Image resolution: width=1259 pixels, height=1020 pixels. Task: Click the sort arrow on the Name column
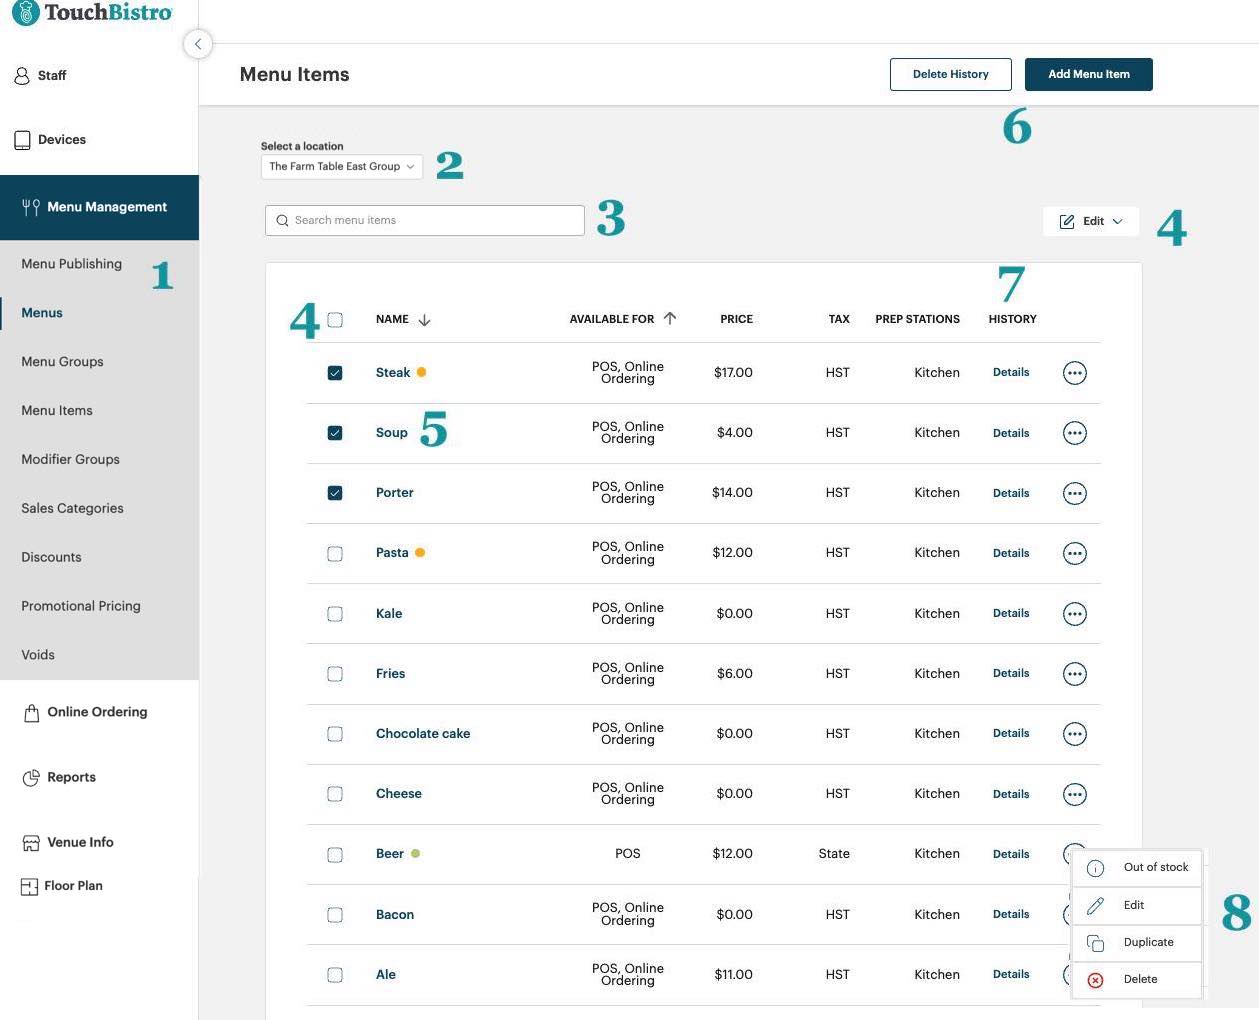pyautogui.click(x=424, y=319)
